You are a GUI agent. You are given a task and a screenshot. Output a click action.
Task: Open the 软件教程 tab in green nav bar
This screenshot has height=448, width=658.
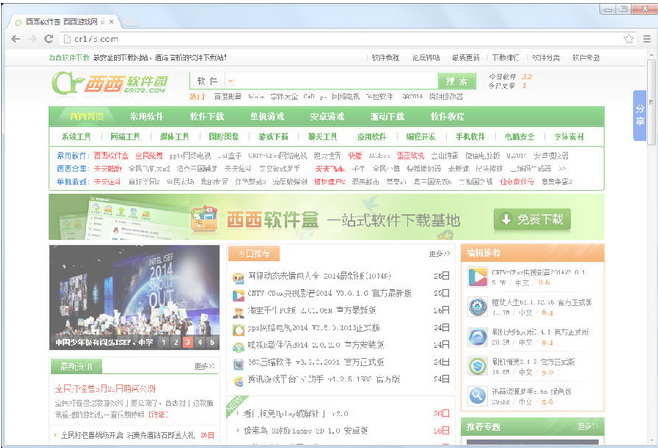pyautogui.click(x=447, y=116)
